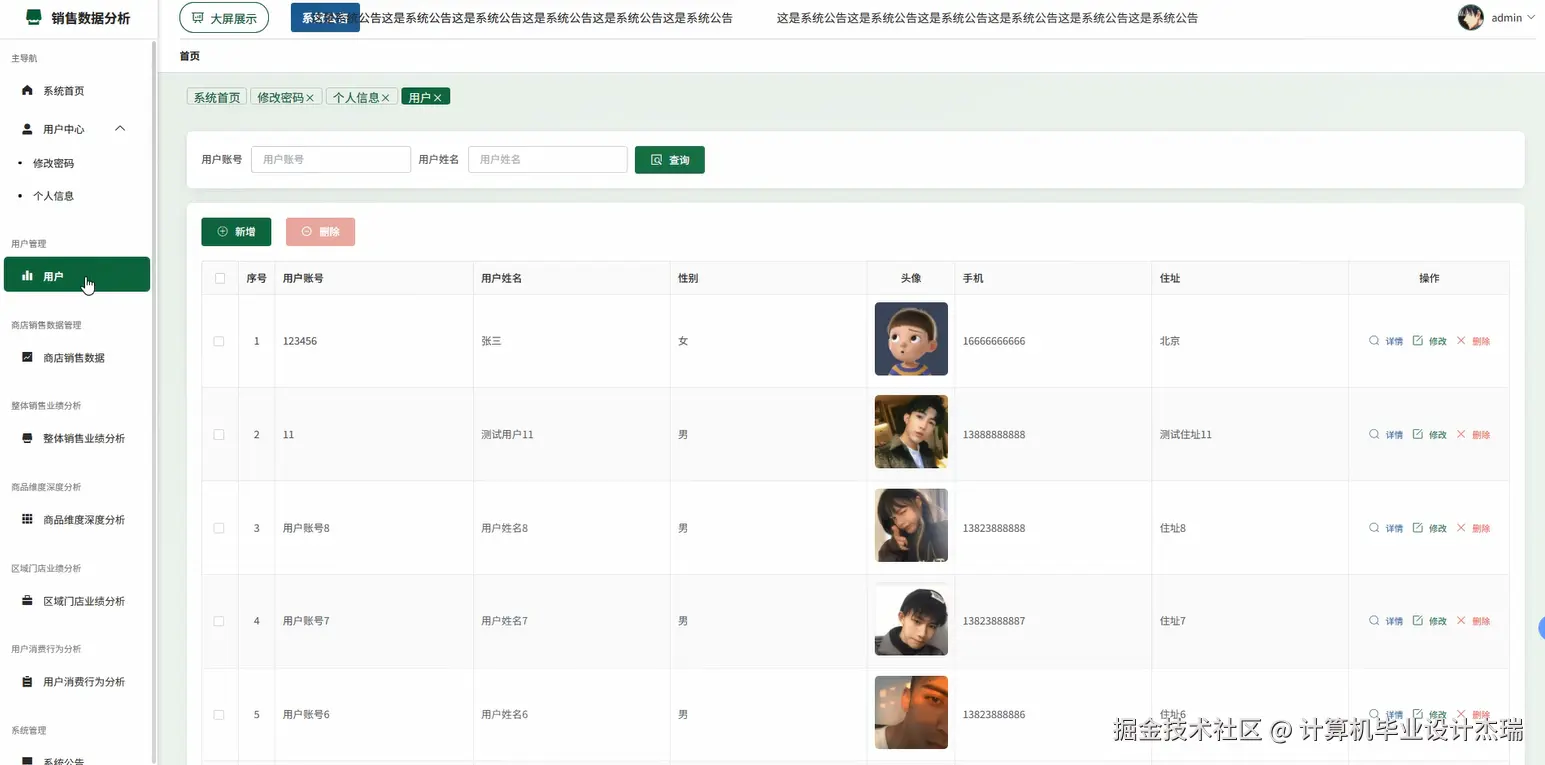Click the chart icon beside 商店销售数据
This screenshot has width=1545, height=765.
point(27,357)
